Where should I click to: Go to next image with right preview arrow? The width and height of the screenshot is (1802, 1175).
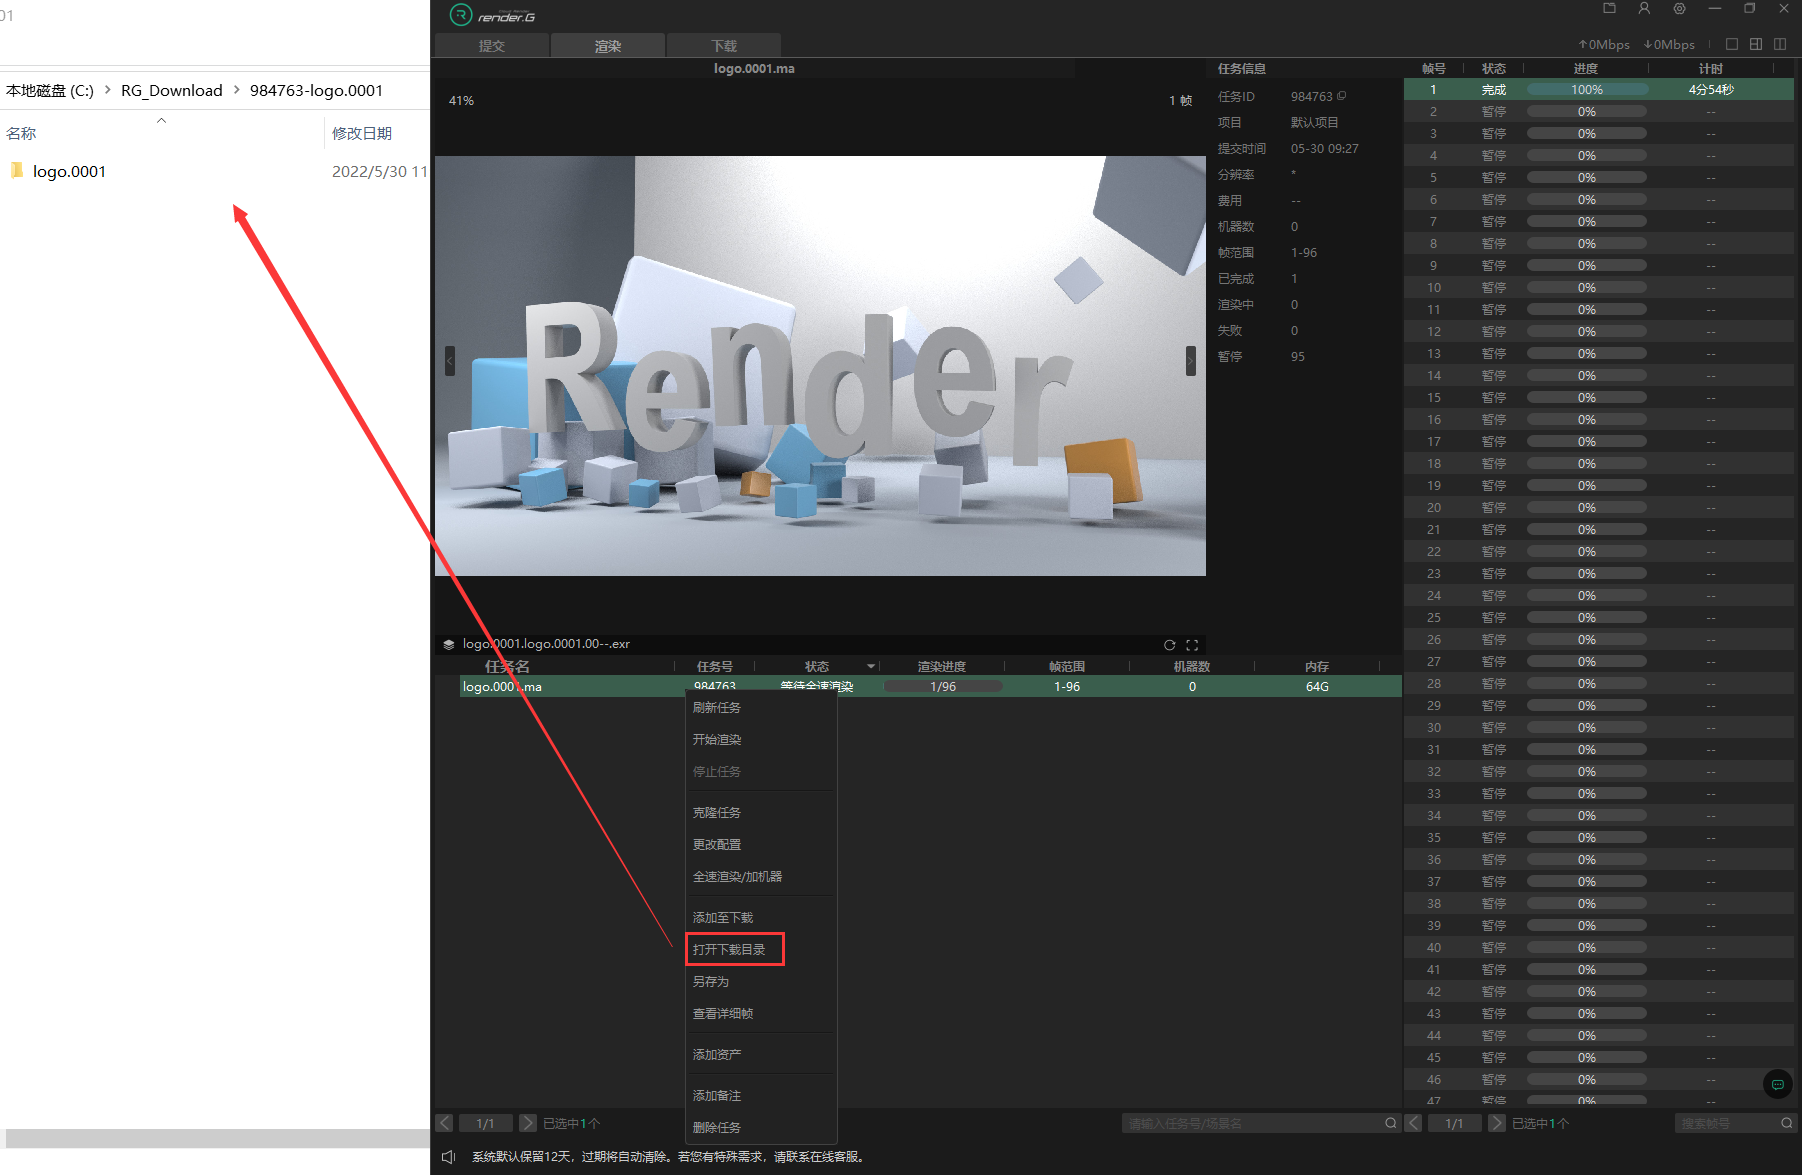click(1190, 361)
